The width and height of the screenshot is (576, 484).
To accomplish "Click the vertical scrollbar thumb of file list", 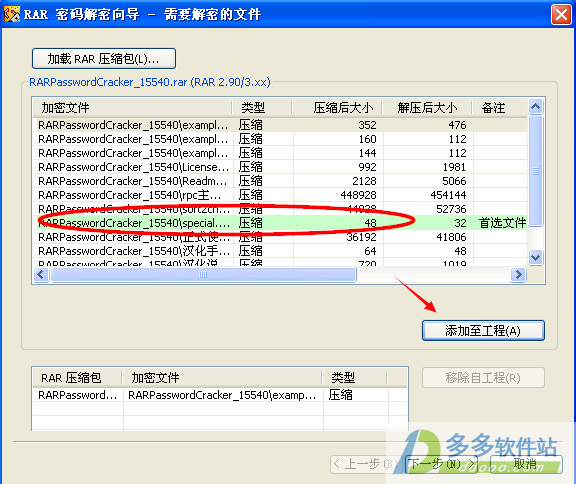I will pyautogui.click(x=536, y=171).
